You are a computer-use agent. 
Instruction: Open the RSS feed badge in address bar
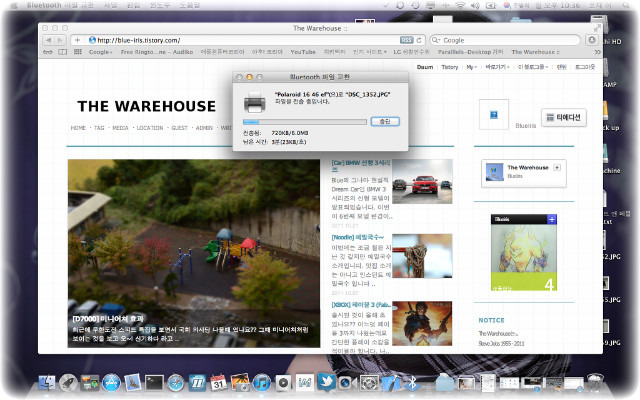click(406, 40)
